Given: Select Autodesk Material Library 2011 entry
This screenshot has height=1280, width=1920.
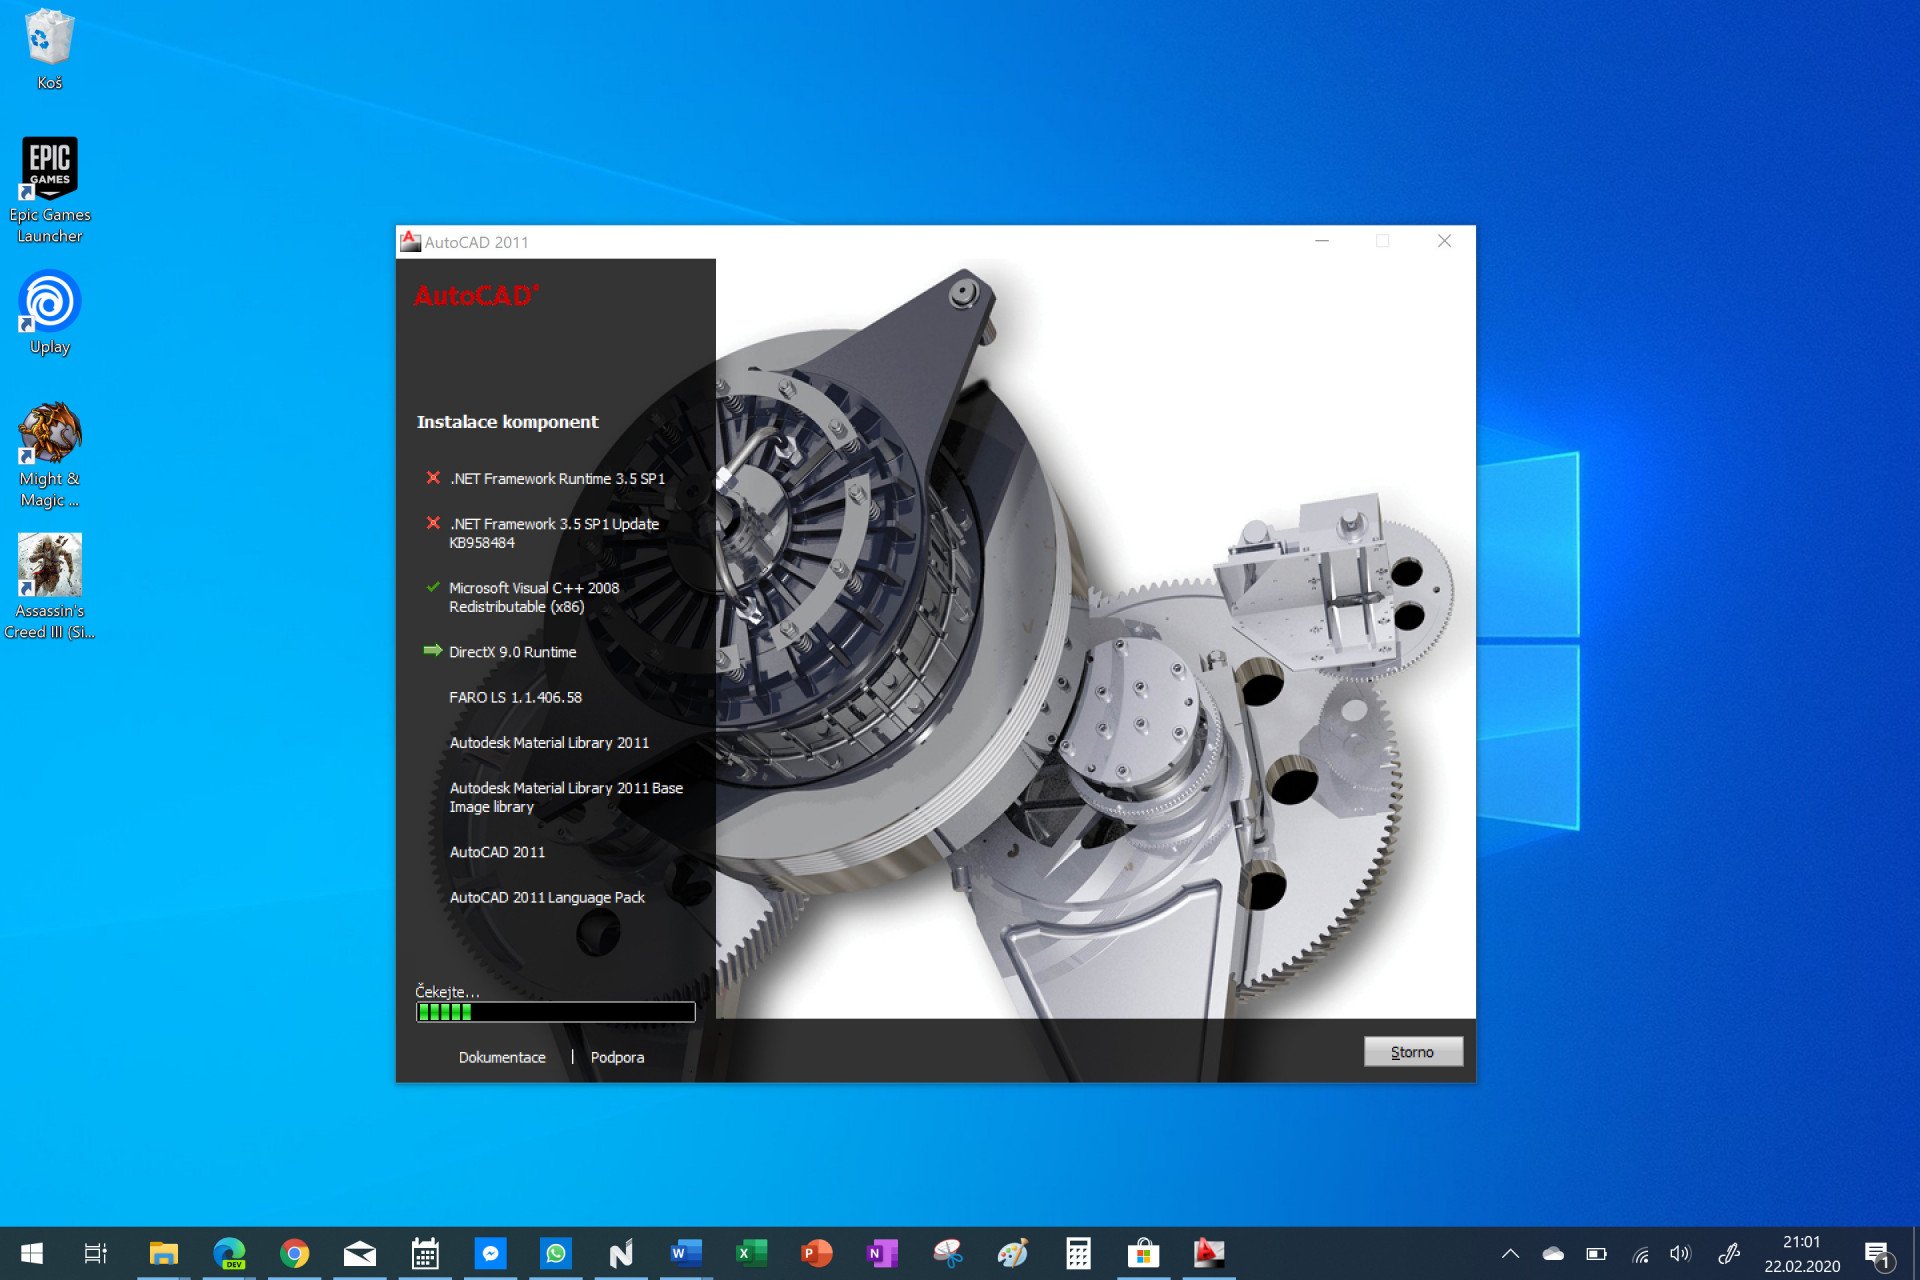Looking at the screenshot, I should (549, 743).
